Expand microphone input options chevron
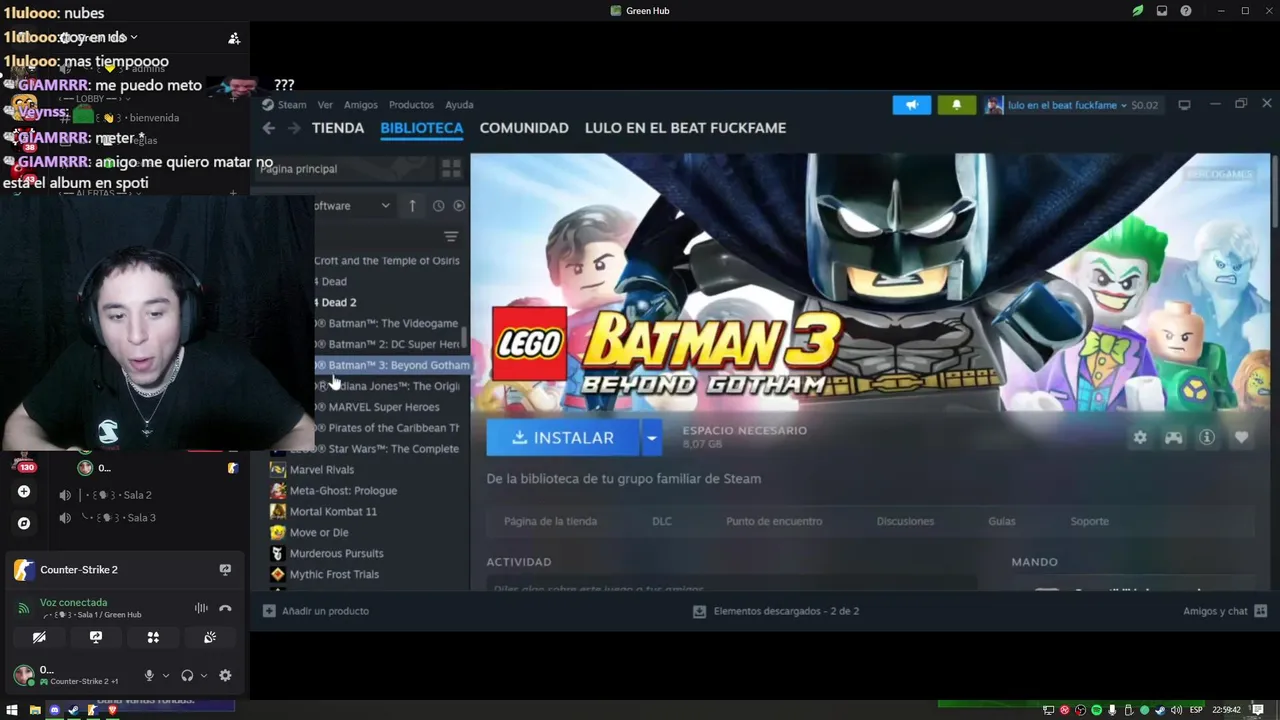The height and width of the screenshot is (720, 1280). [x=166, y=676]
